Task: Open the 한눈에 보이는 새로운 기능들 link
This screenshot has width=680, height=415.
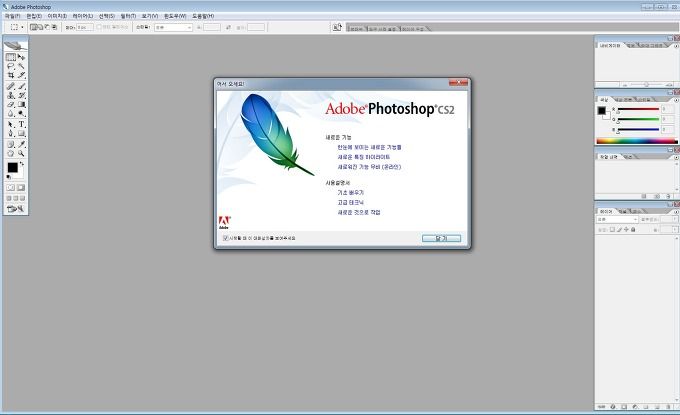Action: [x=369, y=147]
